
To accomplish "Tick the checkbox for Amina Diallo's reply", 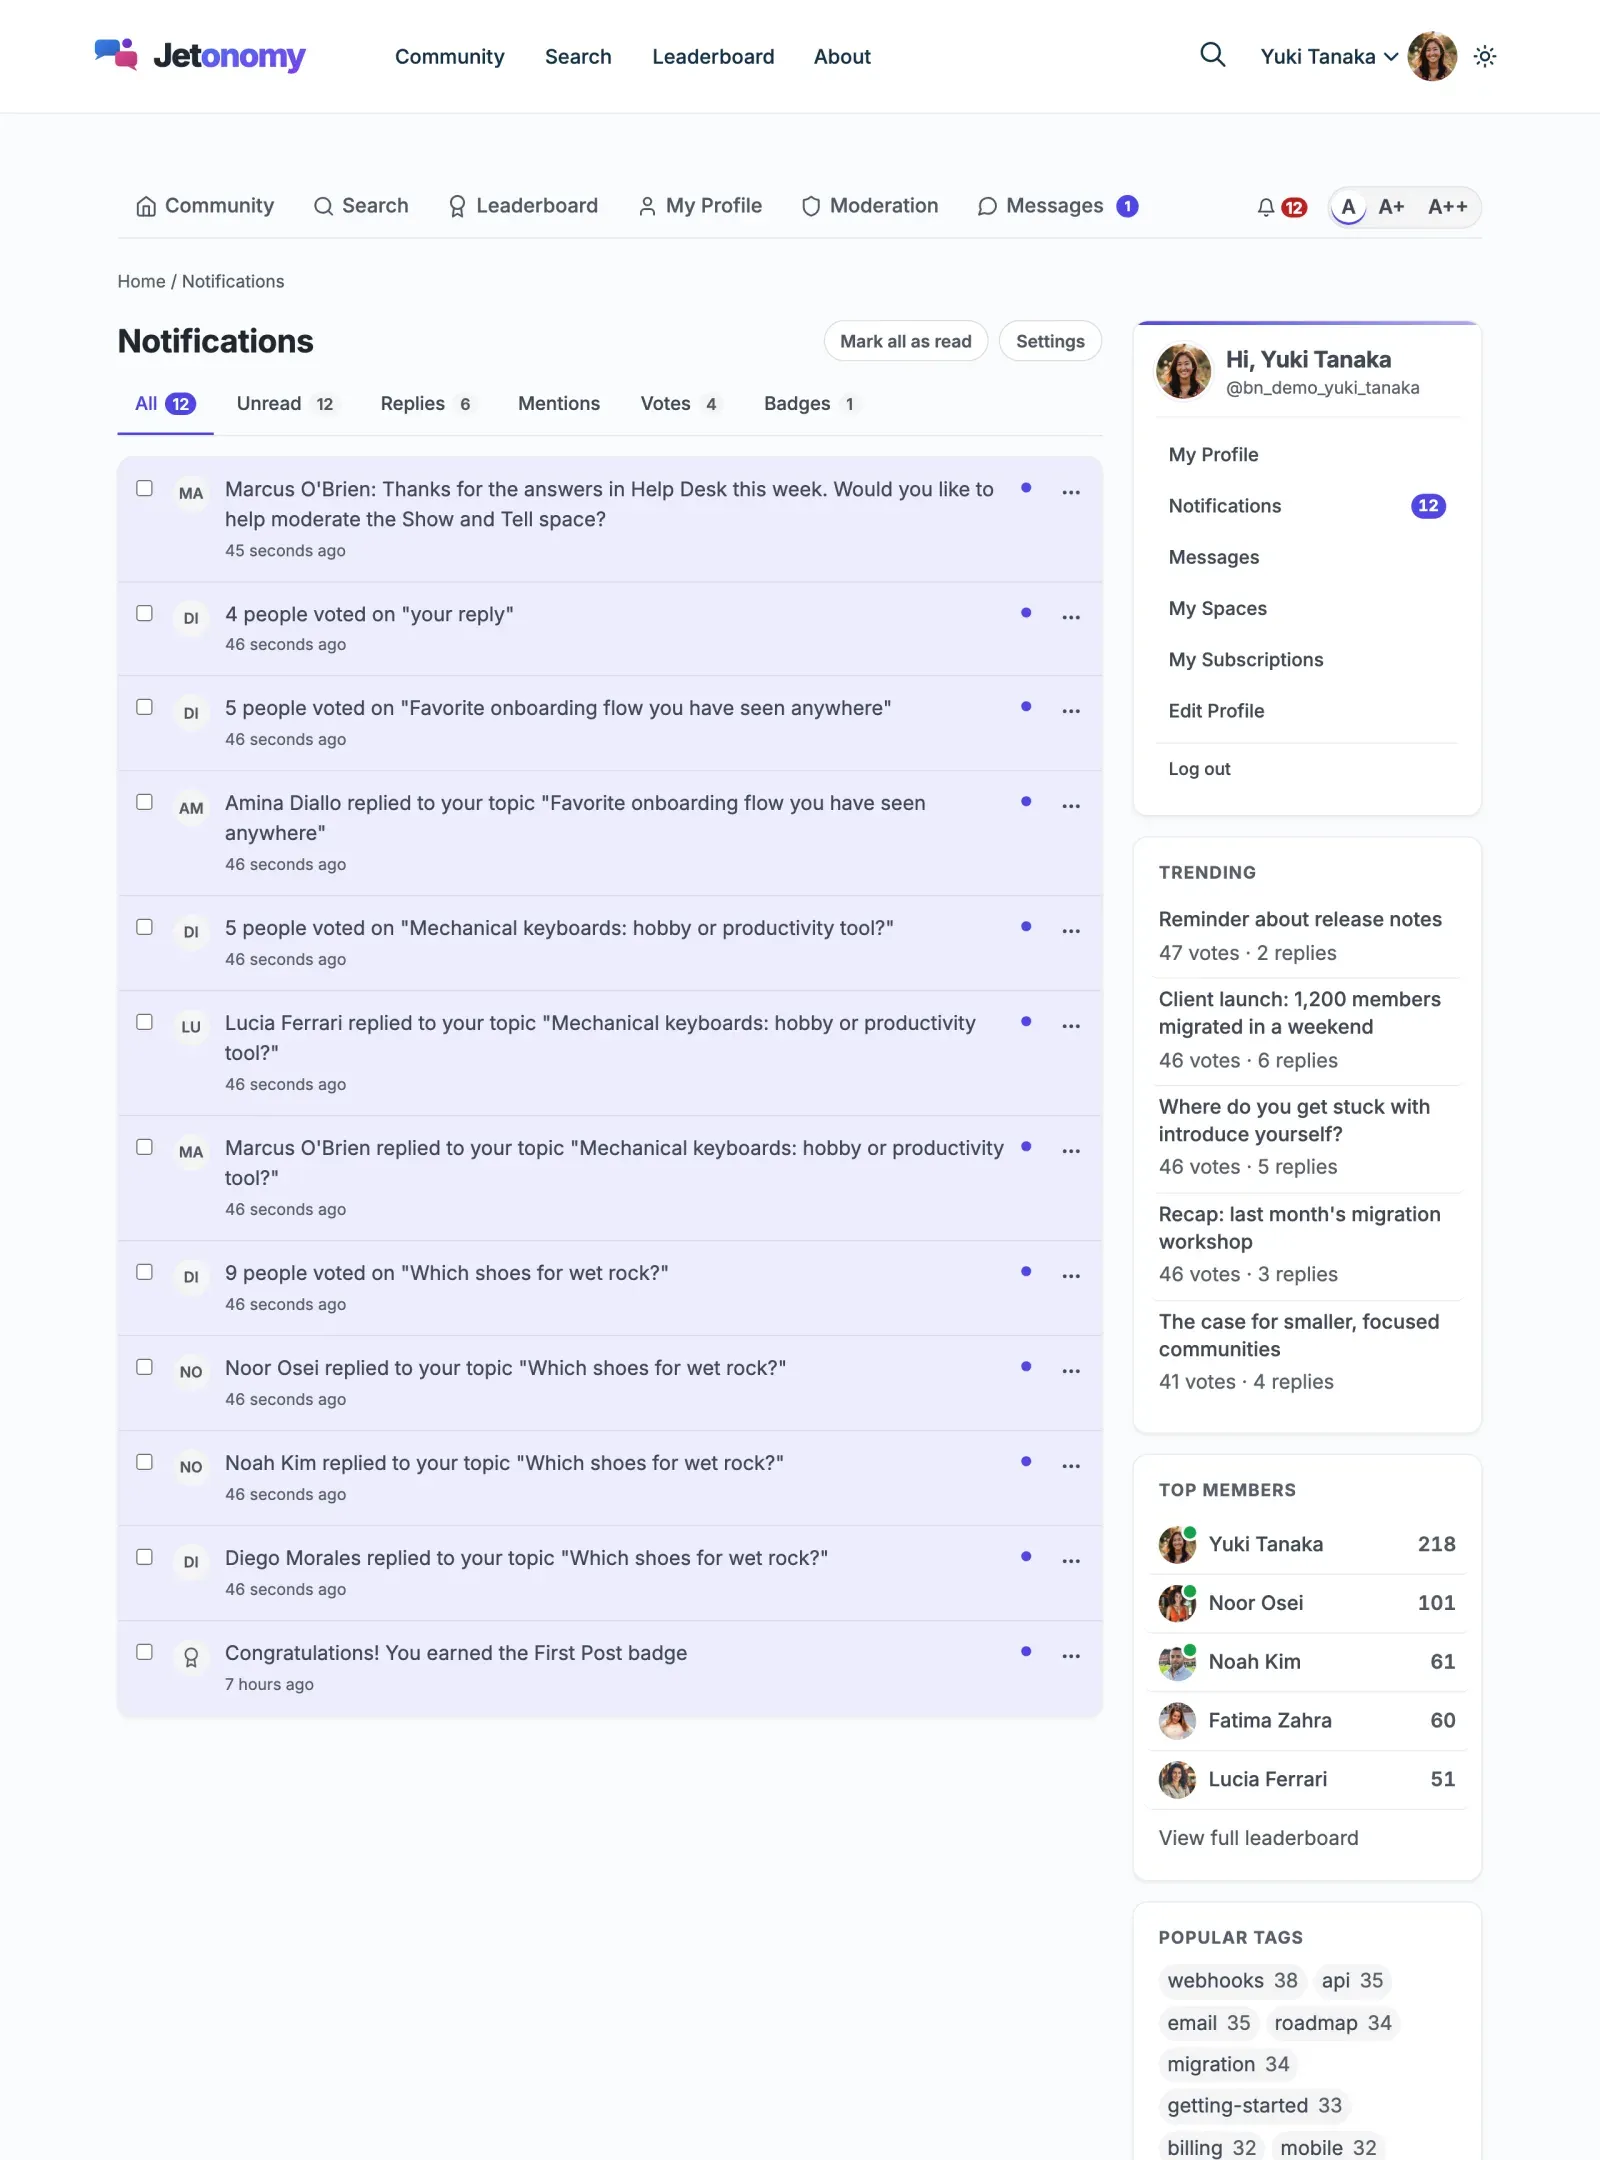I will point(145,802).
